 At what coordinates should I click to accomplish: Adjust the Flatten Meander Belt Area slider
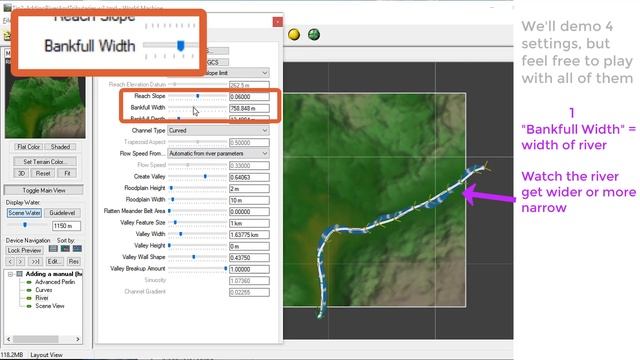pyautogui.click(x=198, y=211)
